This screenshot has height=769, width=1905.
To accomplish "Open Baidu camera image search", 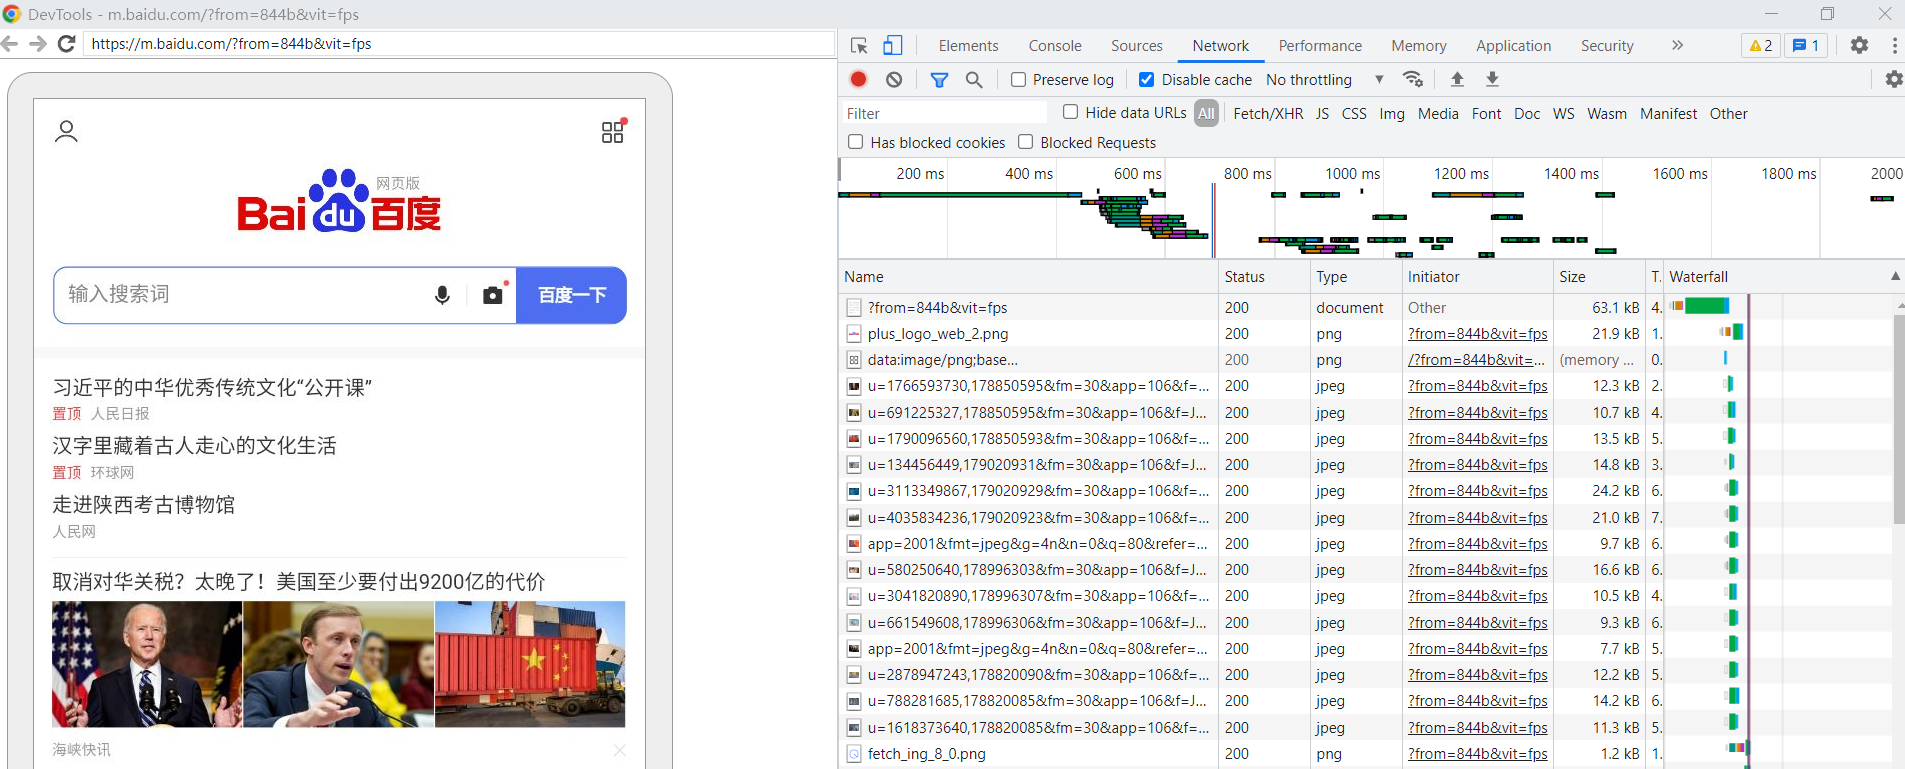I will tap(493, 294).
